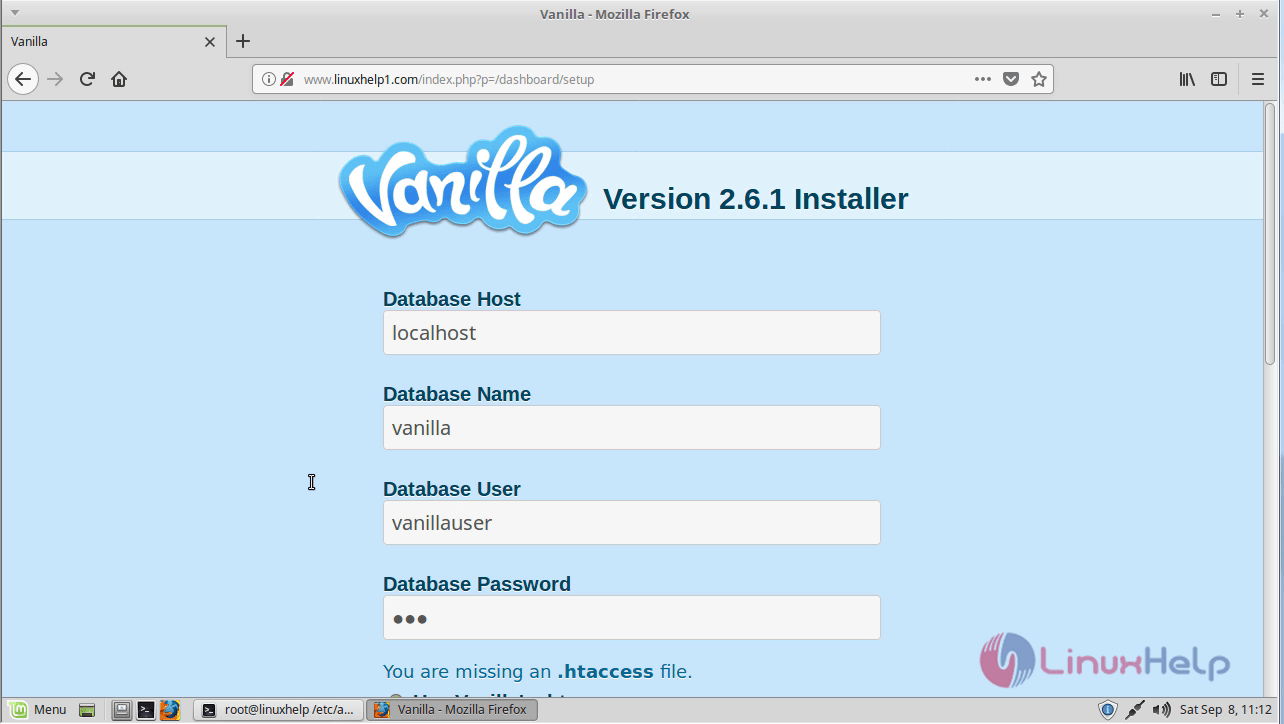Go to the Firefox home page
Viewport: 1284px width, 724px height.
119,79
